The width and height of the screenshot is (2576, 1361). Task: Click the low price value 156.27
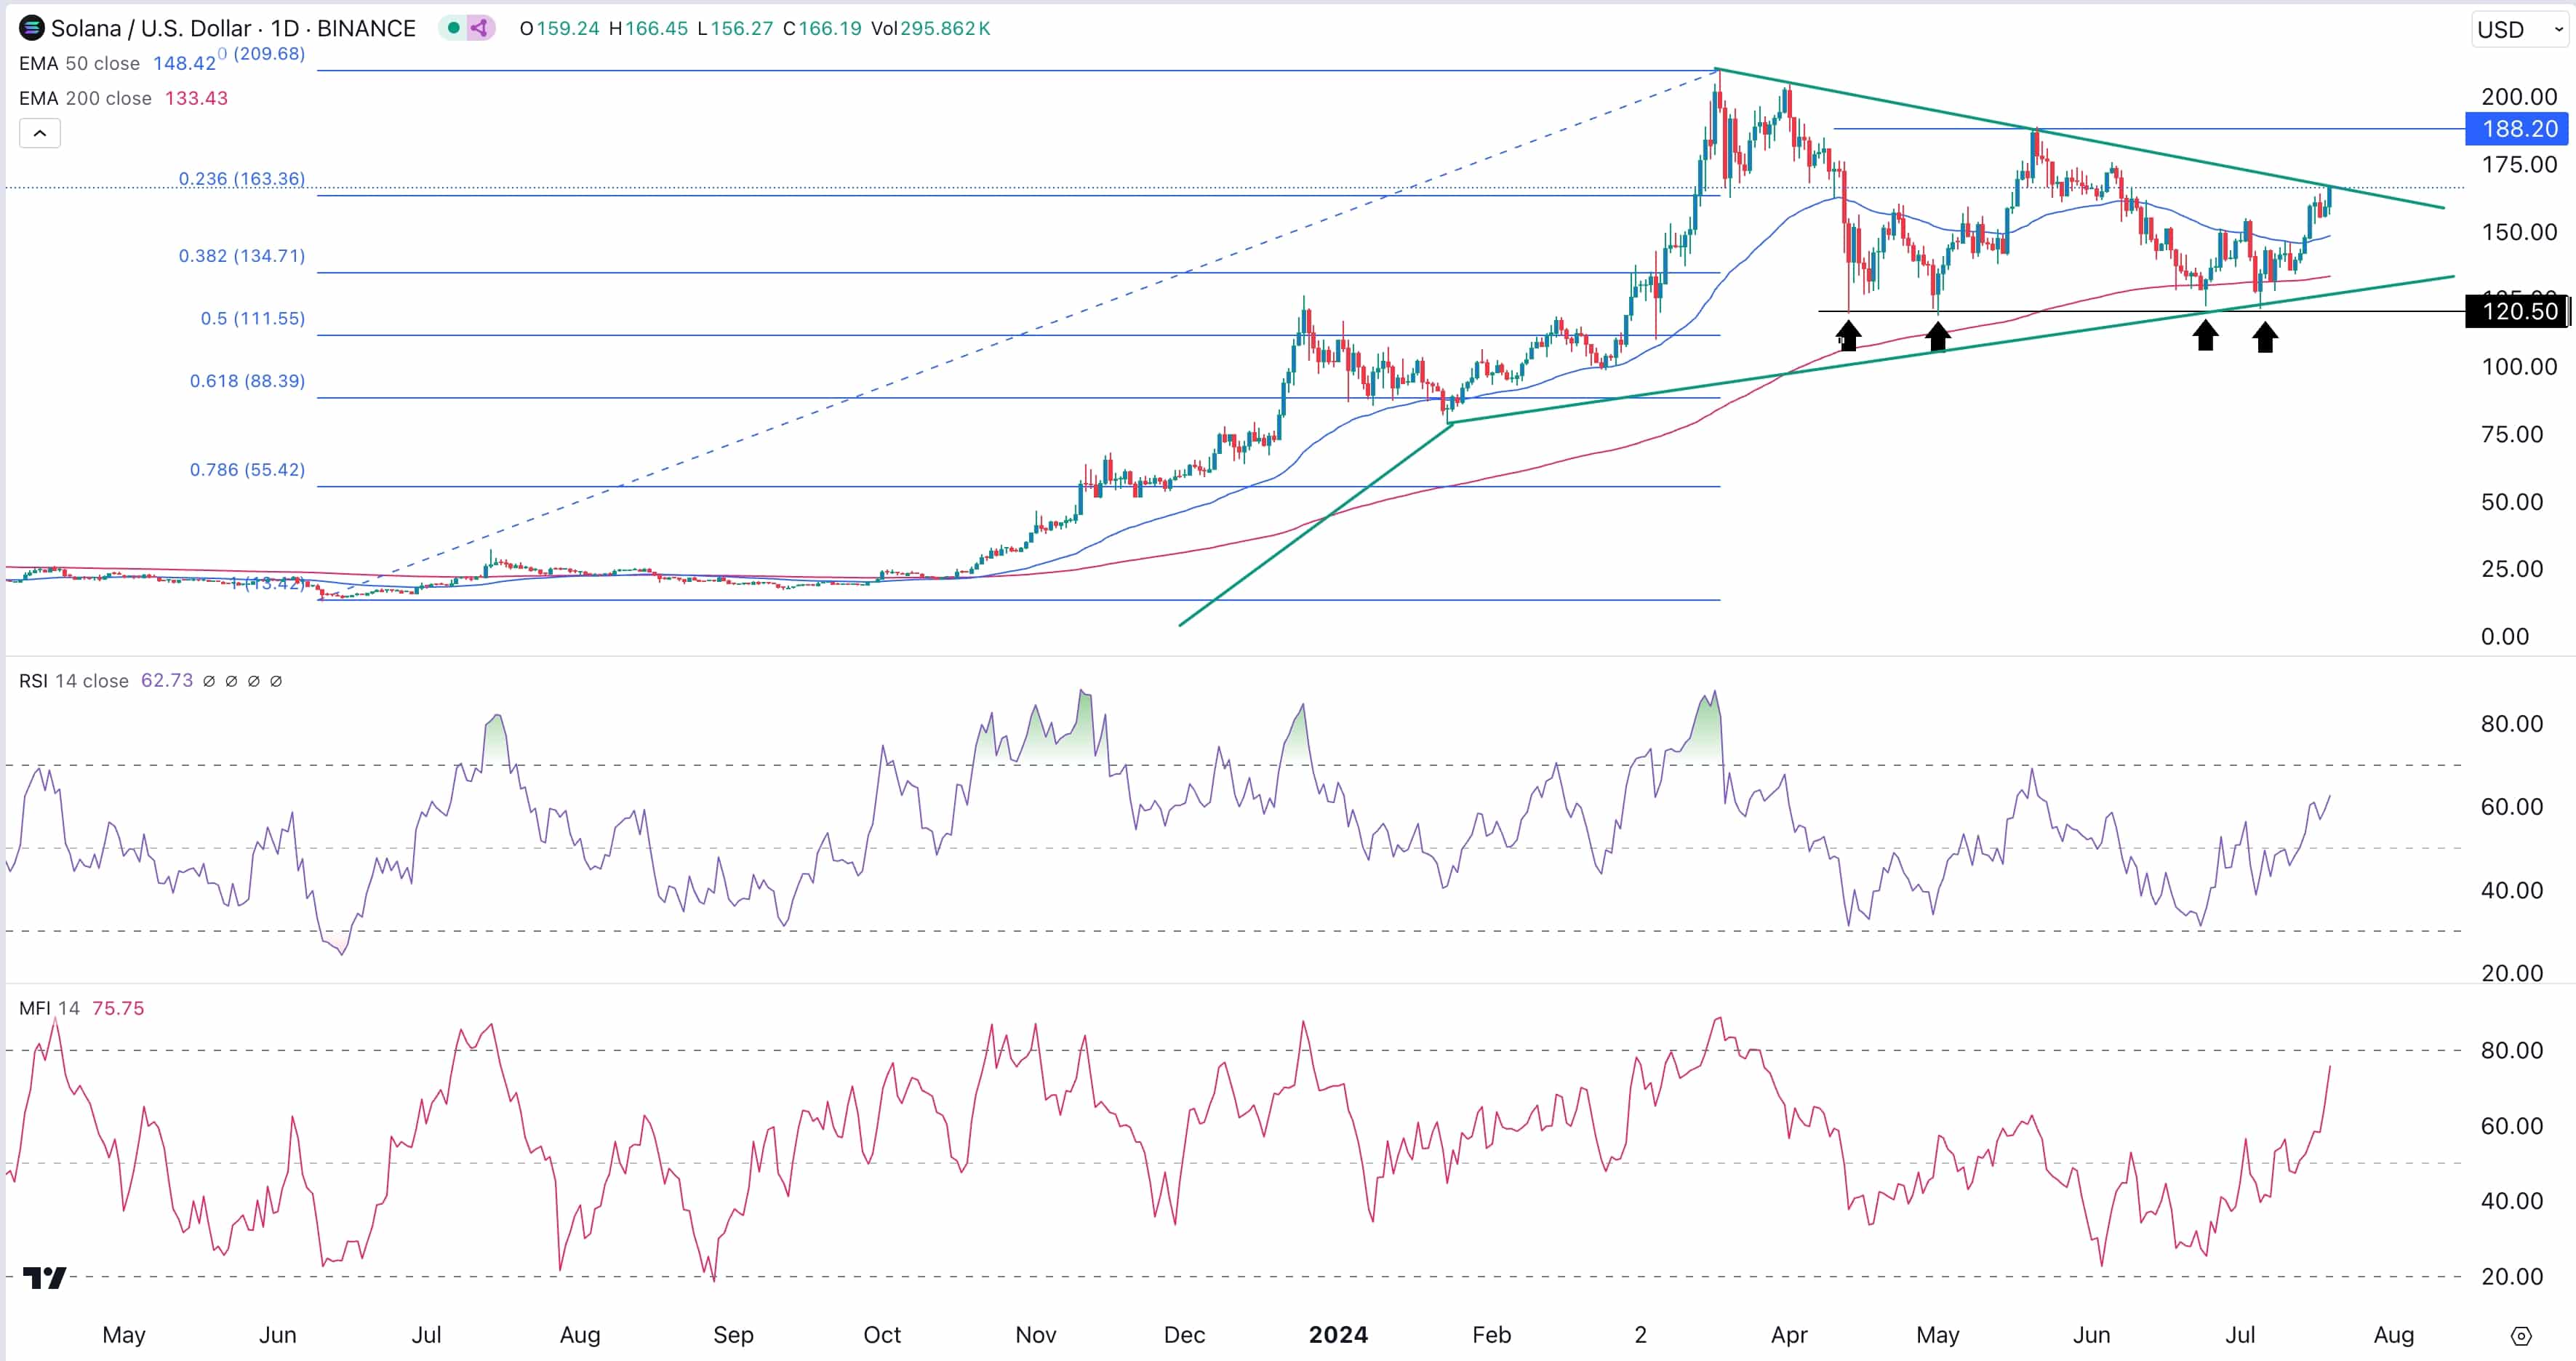tap(741, 28)
